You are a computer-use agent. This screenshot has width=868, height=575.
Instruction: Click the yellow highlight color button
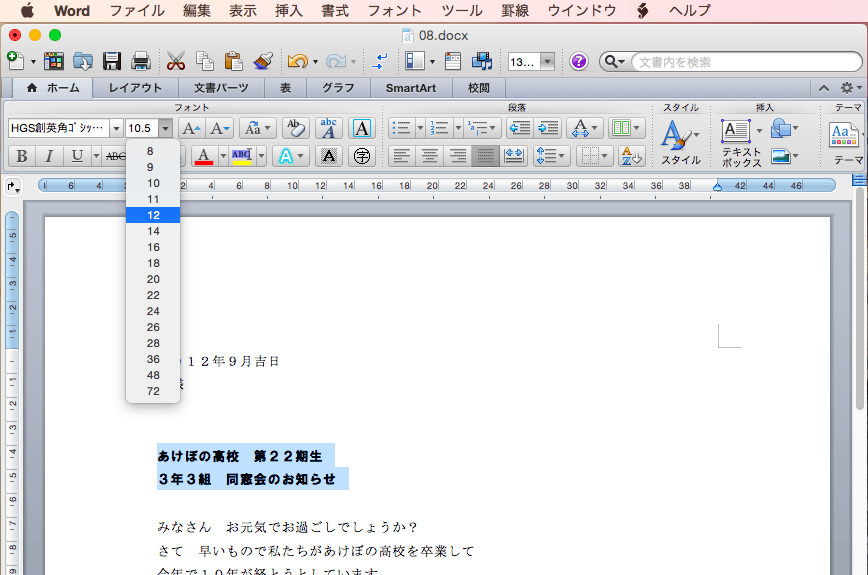pyautogui.click(x=241, y=156)
